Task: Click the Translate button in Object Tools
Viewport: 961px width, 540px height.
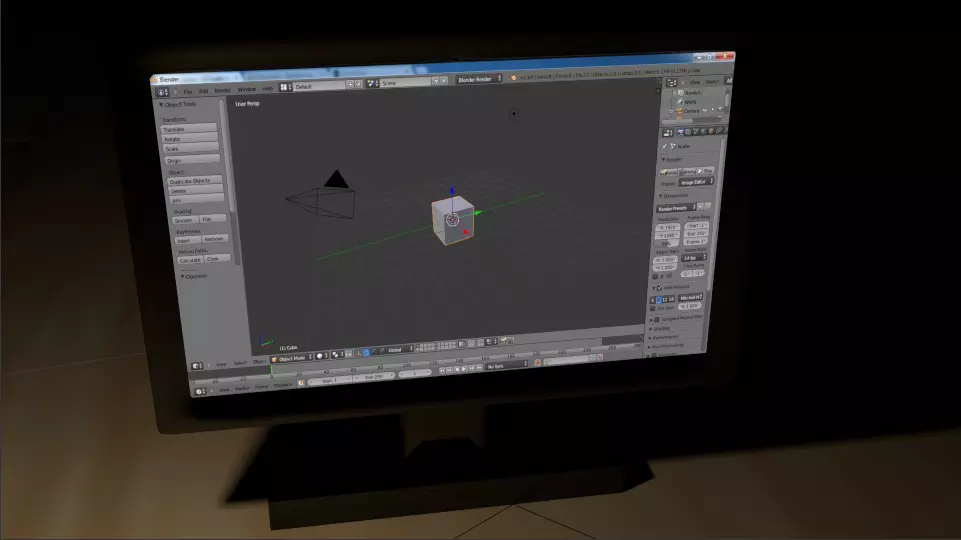Action: [x=189, y=129]
